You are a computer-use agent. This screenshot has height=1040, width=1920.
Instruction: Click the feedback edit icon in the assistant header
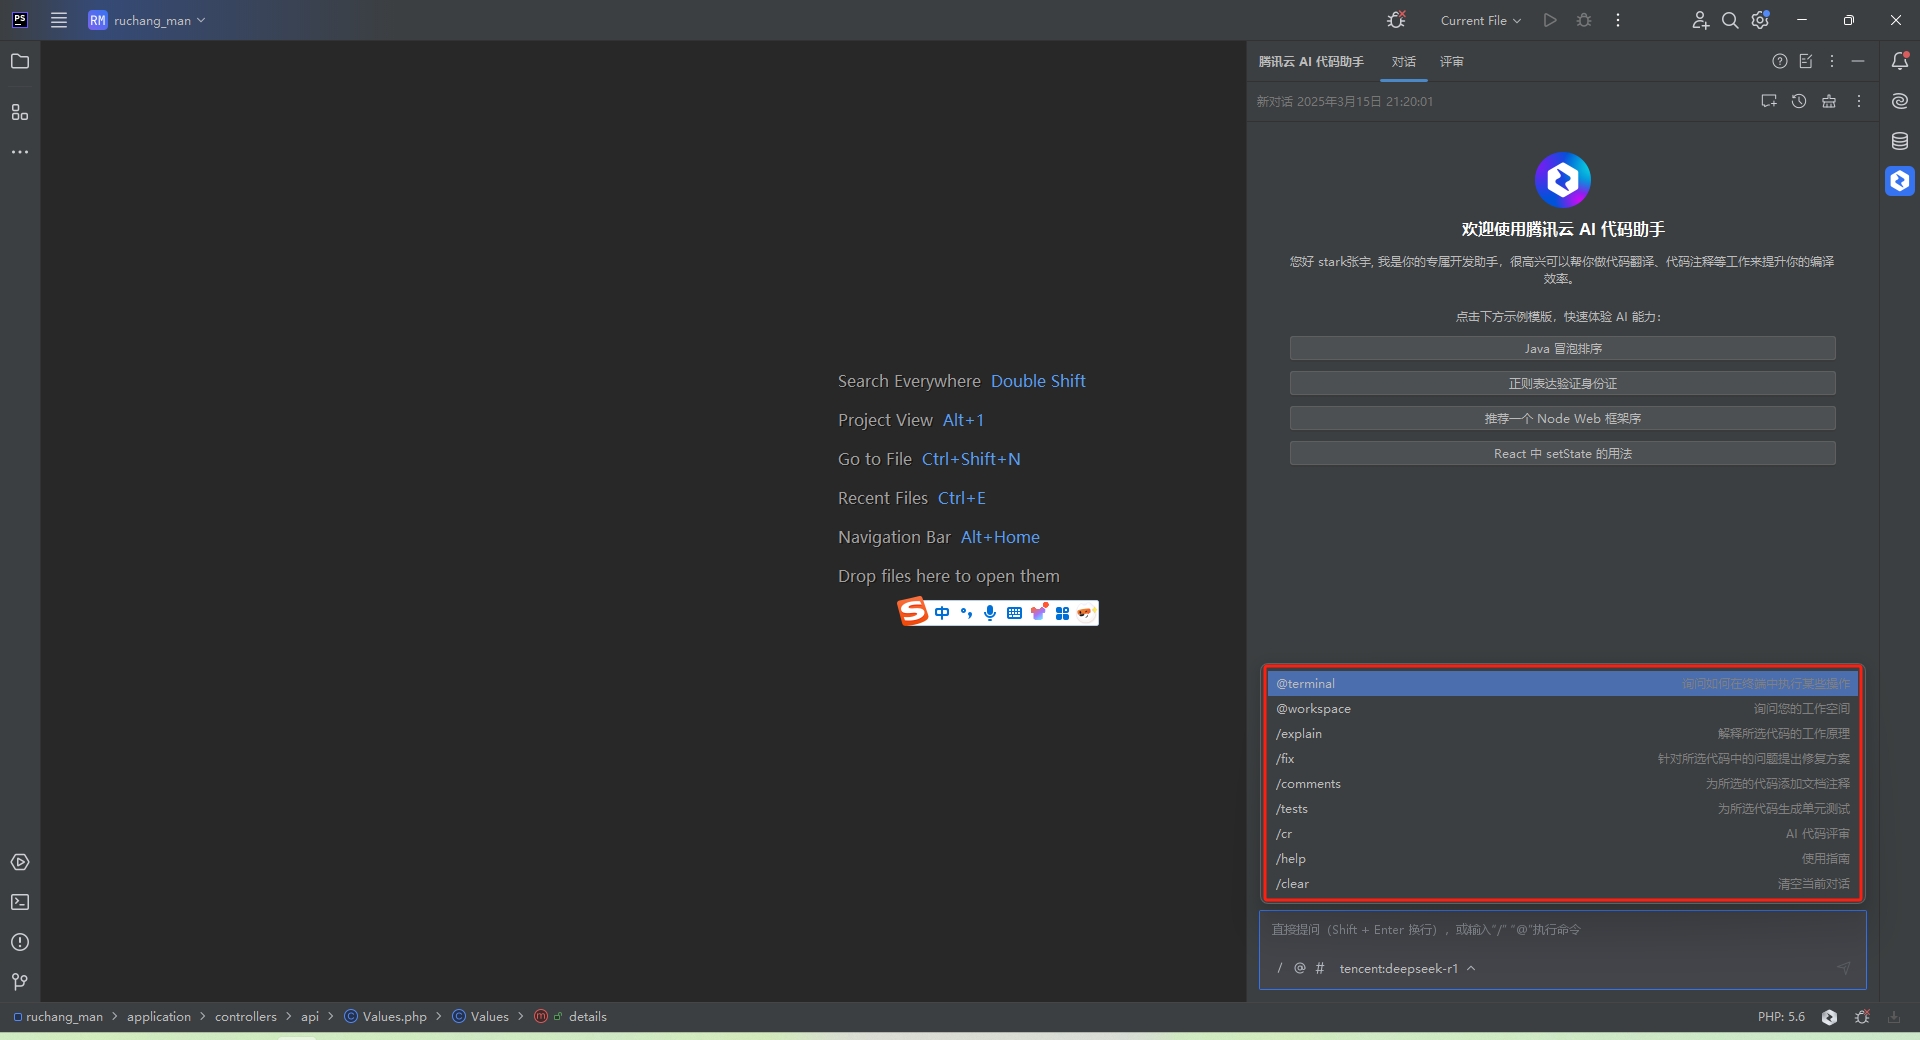click(1806, 61)
